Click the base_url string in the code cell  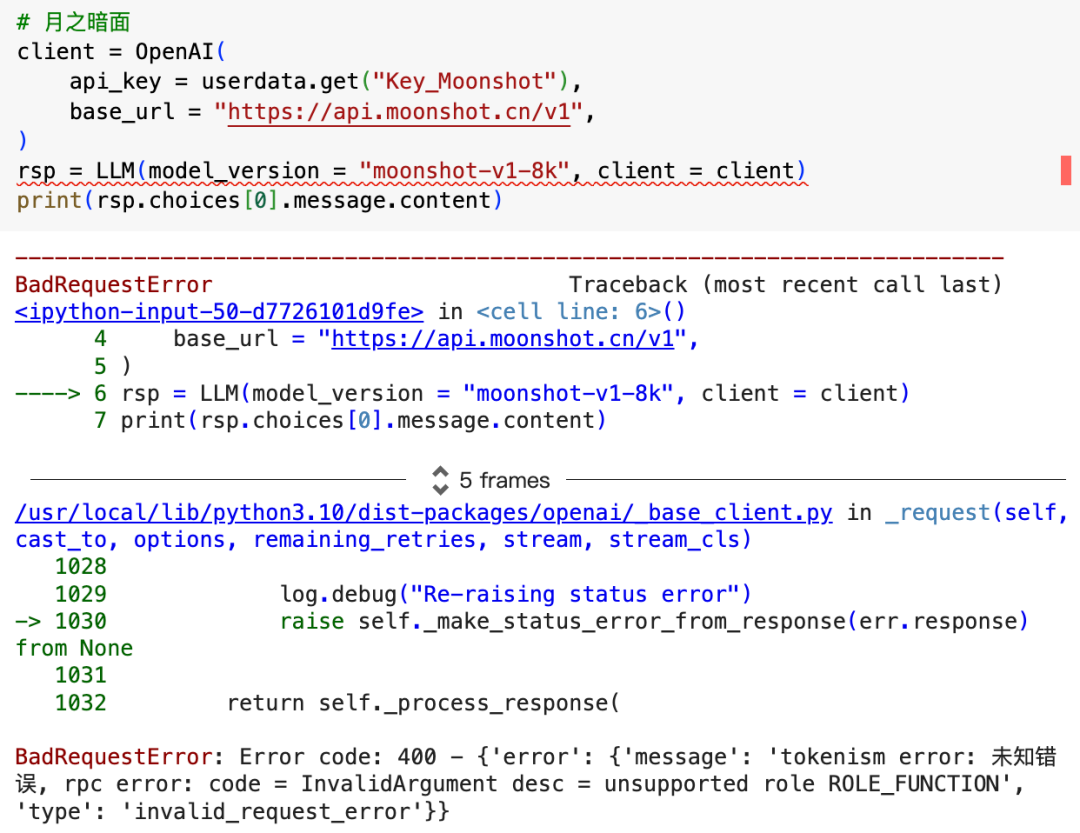click(399, 112)
